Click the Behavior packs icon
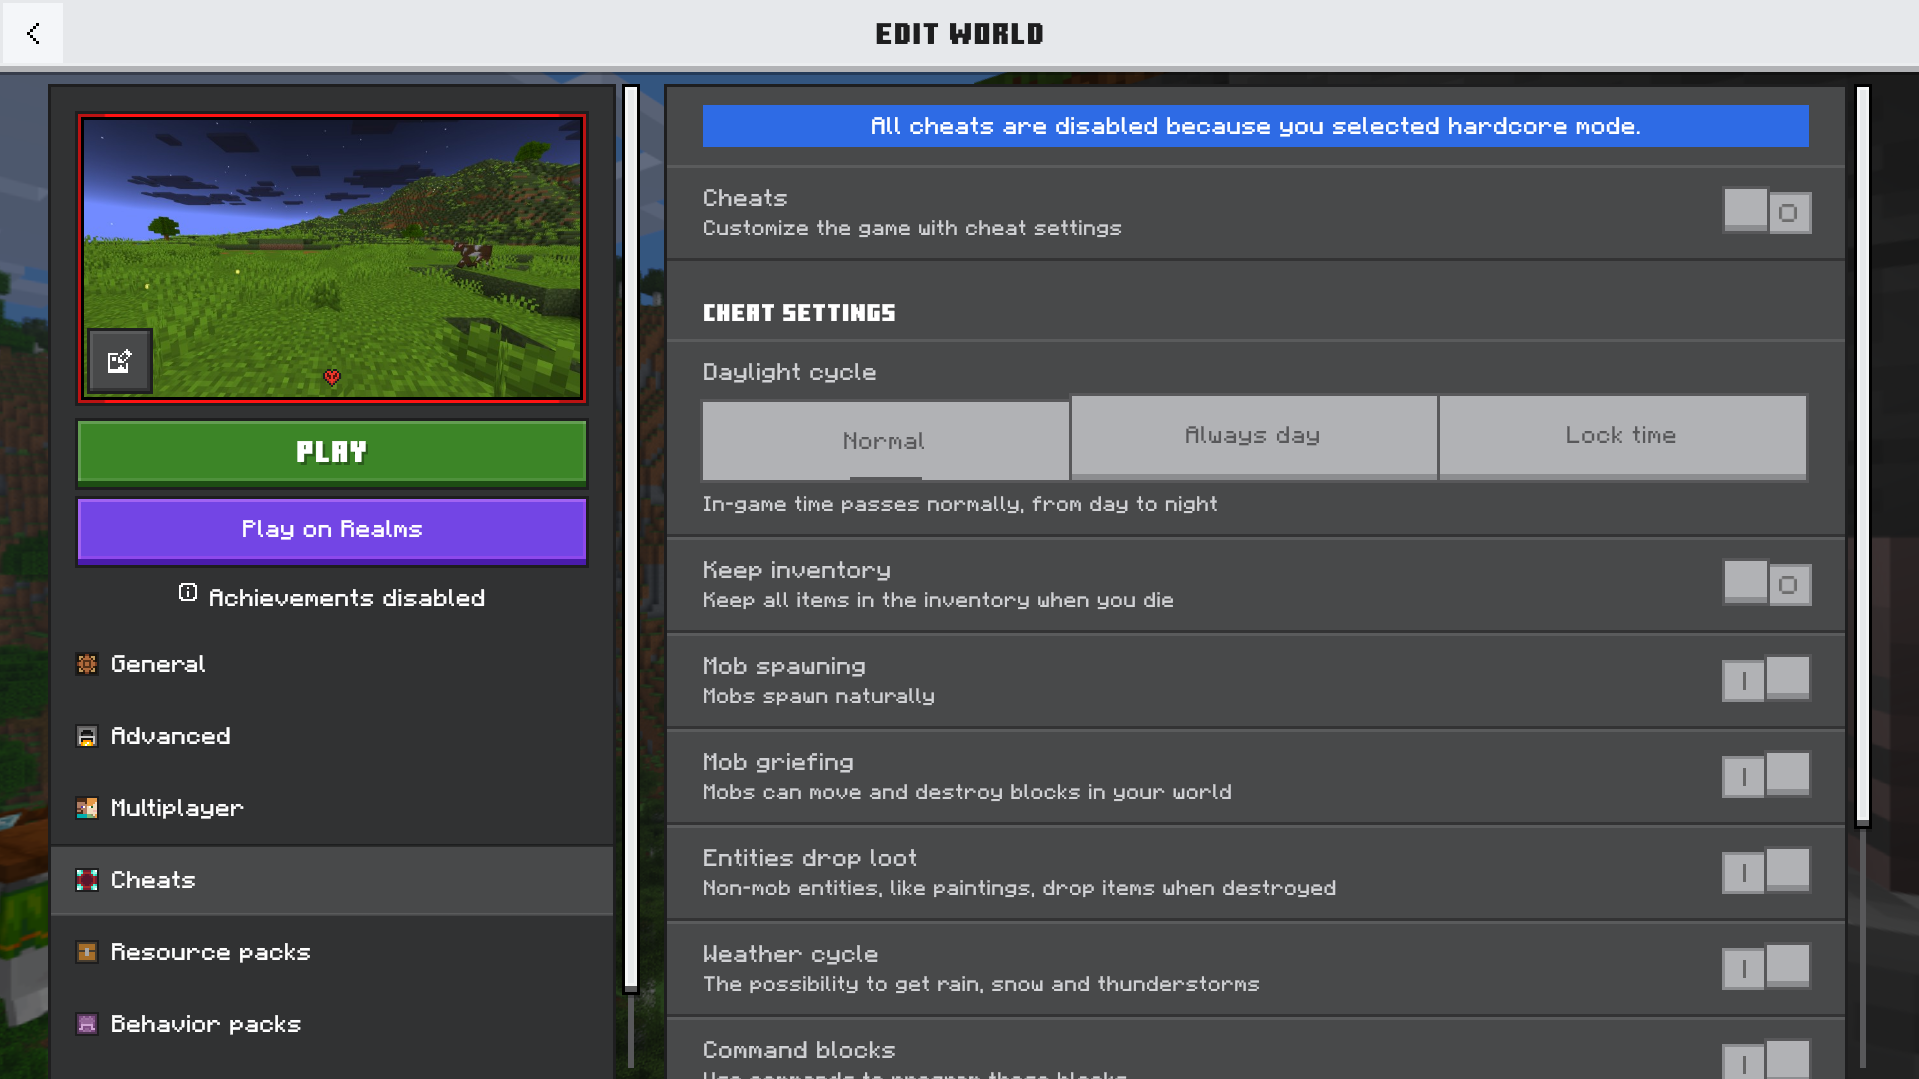Screen dimensions: 1919x1079 [x=87, y=1024]
